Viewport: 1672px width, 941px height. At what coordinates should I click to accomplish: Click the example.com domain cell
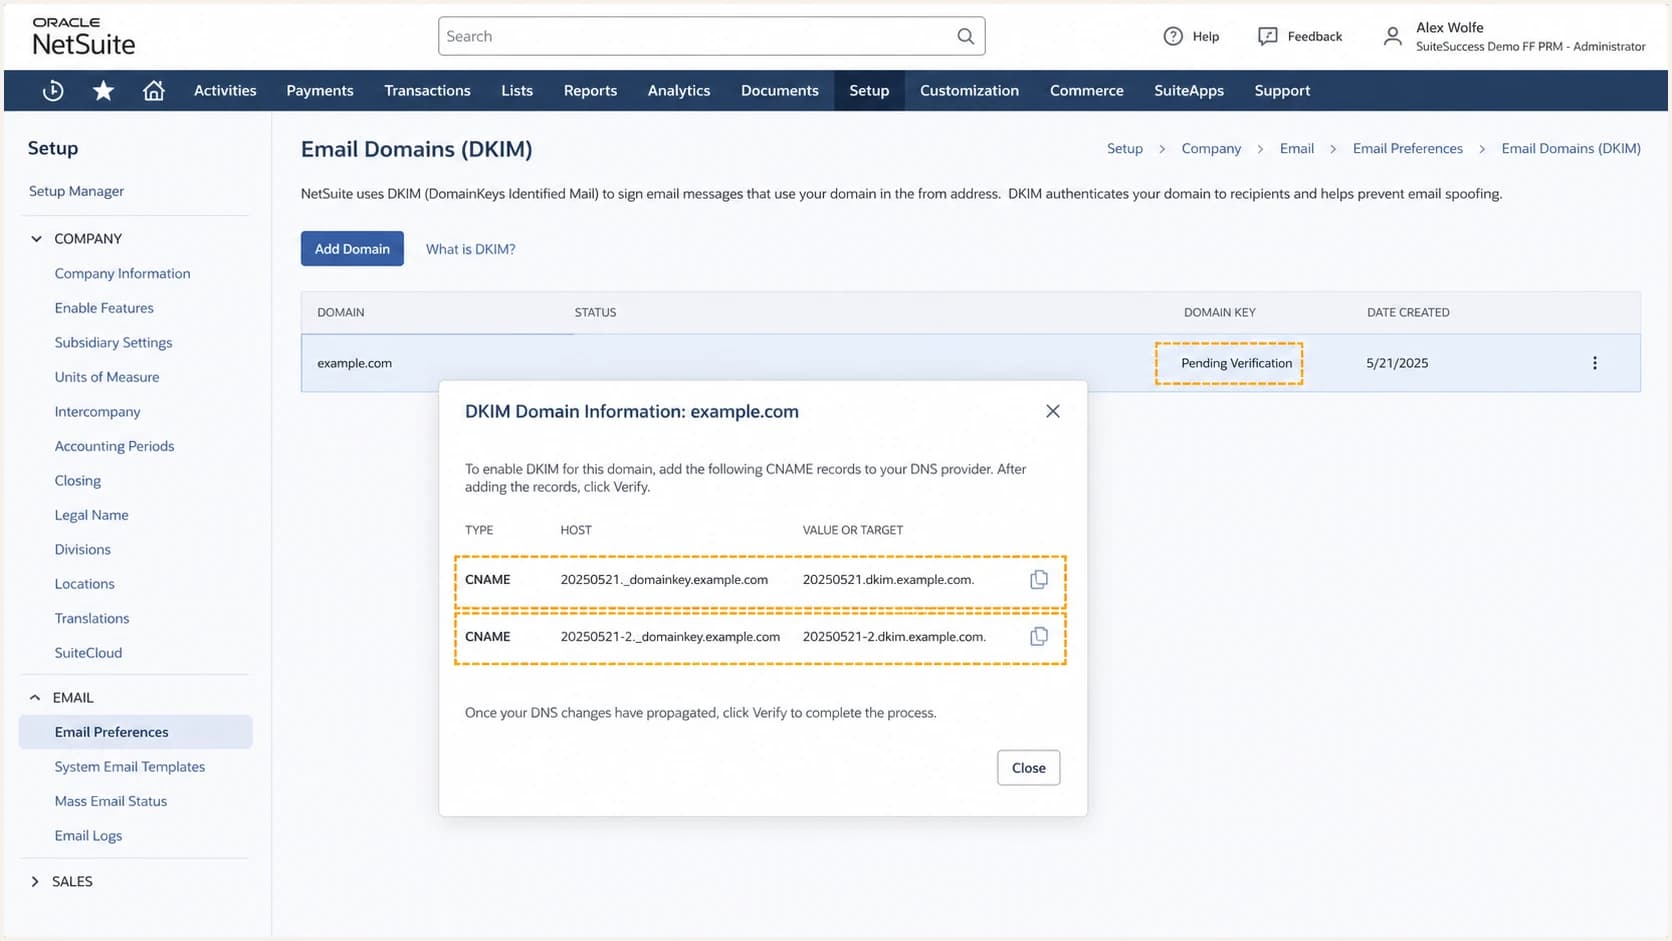[354, 363]
